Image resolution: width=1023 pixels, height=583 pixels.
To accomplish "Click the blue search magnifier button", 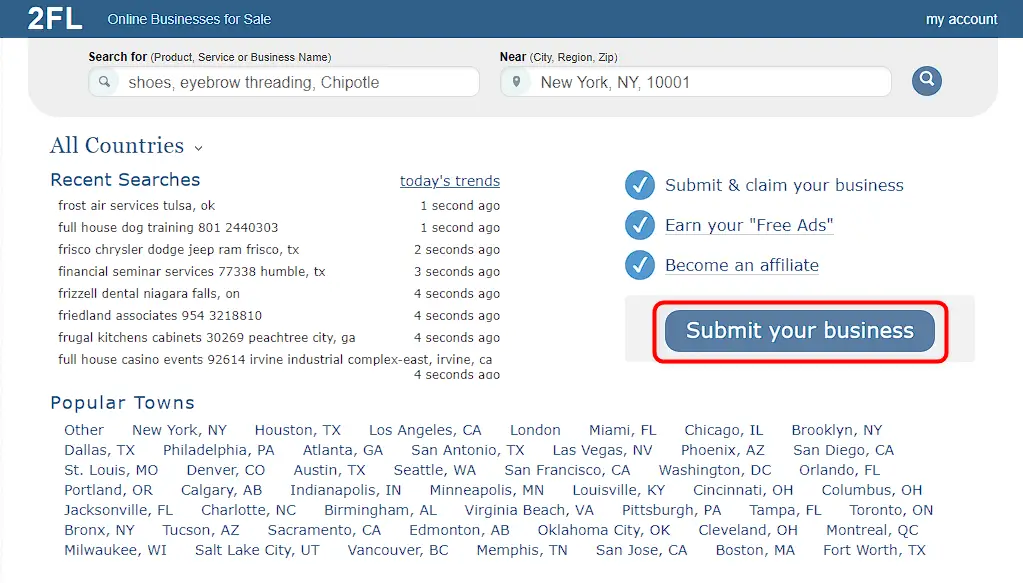I will 926,81.
